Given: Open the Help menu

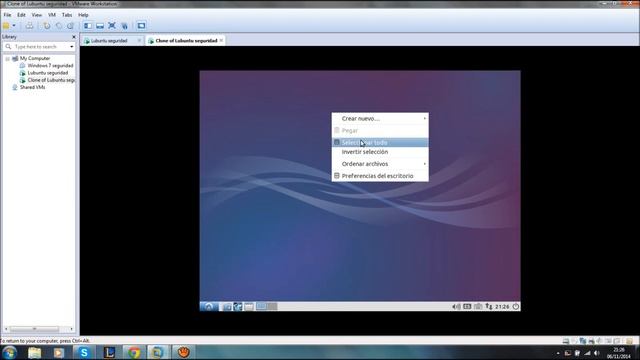Looking at the screenshot, I should (83, 15).
